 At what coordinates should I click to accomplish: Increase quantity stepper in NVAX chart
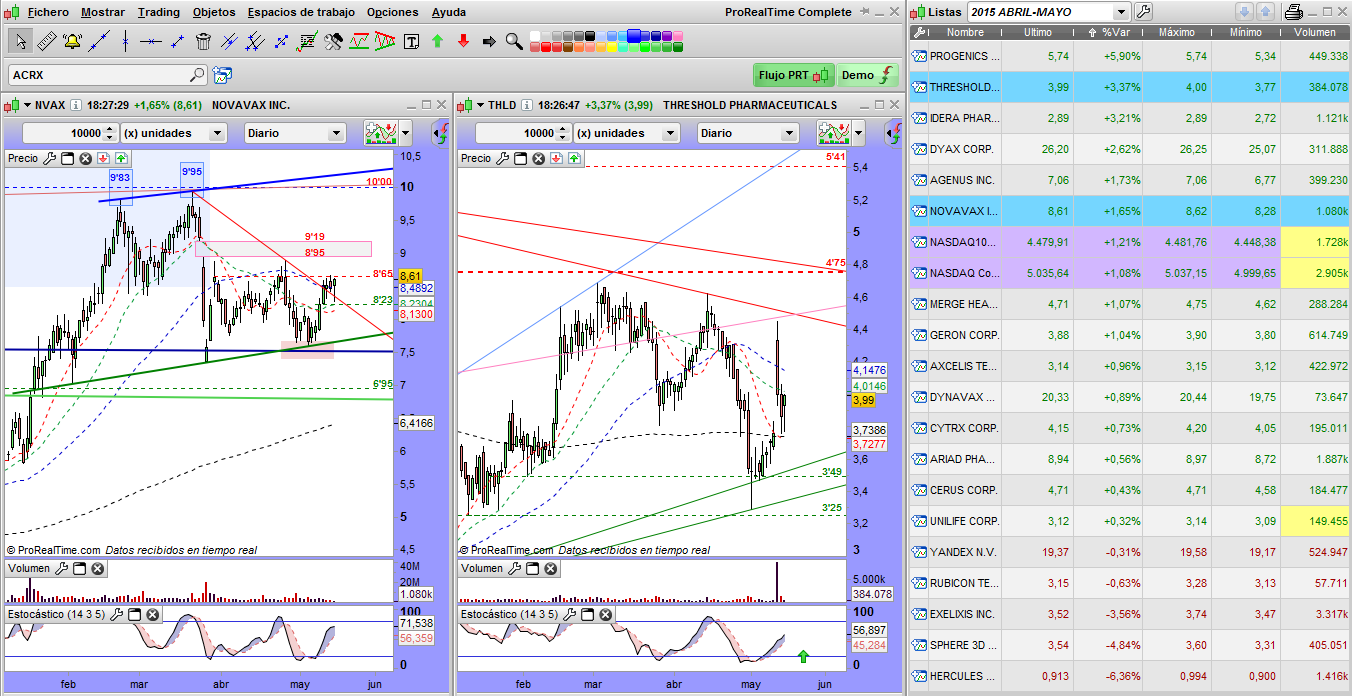110,128
